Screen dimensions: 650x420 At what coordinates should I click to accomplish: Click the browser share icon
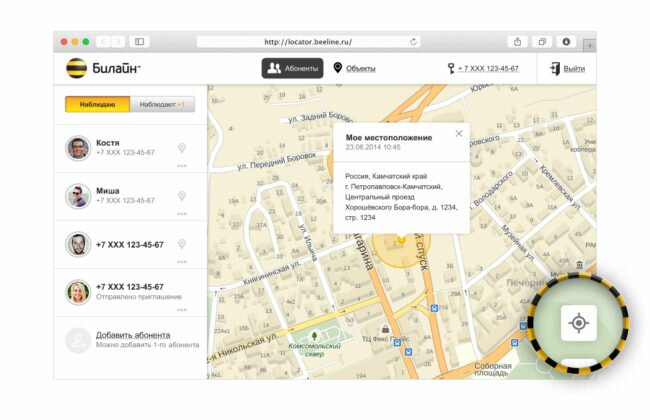(x=517, y=42)
